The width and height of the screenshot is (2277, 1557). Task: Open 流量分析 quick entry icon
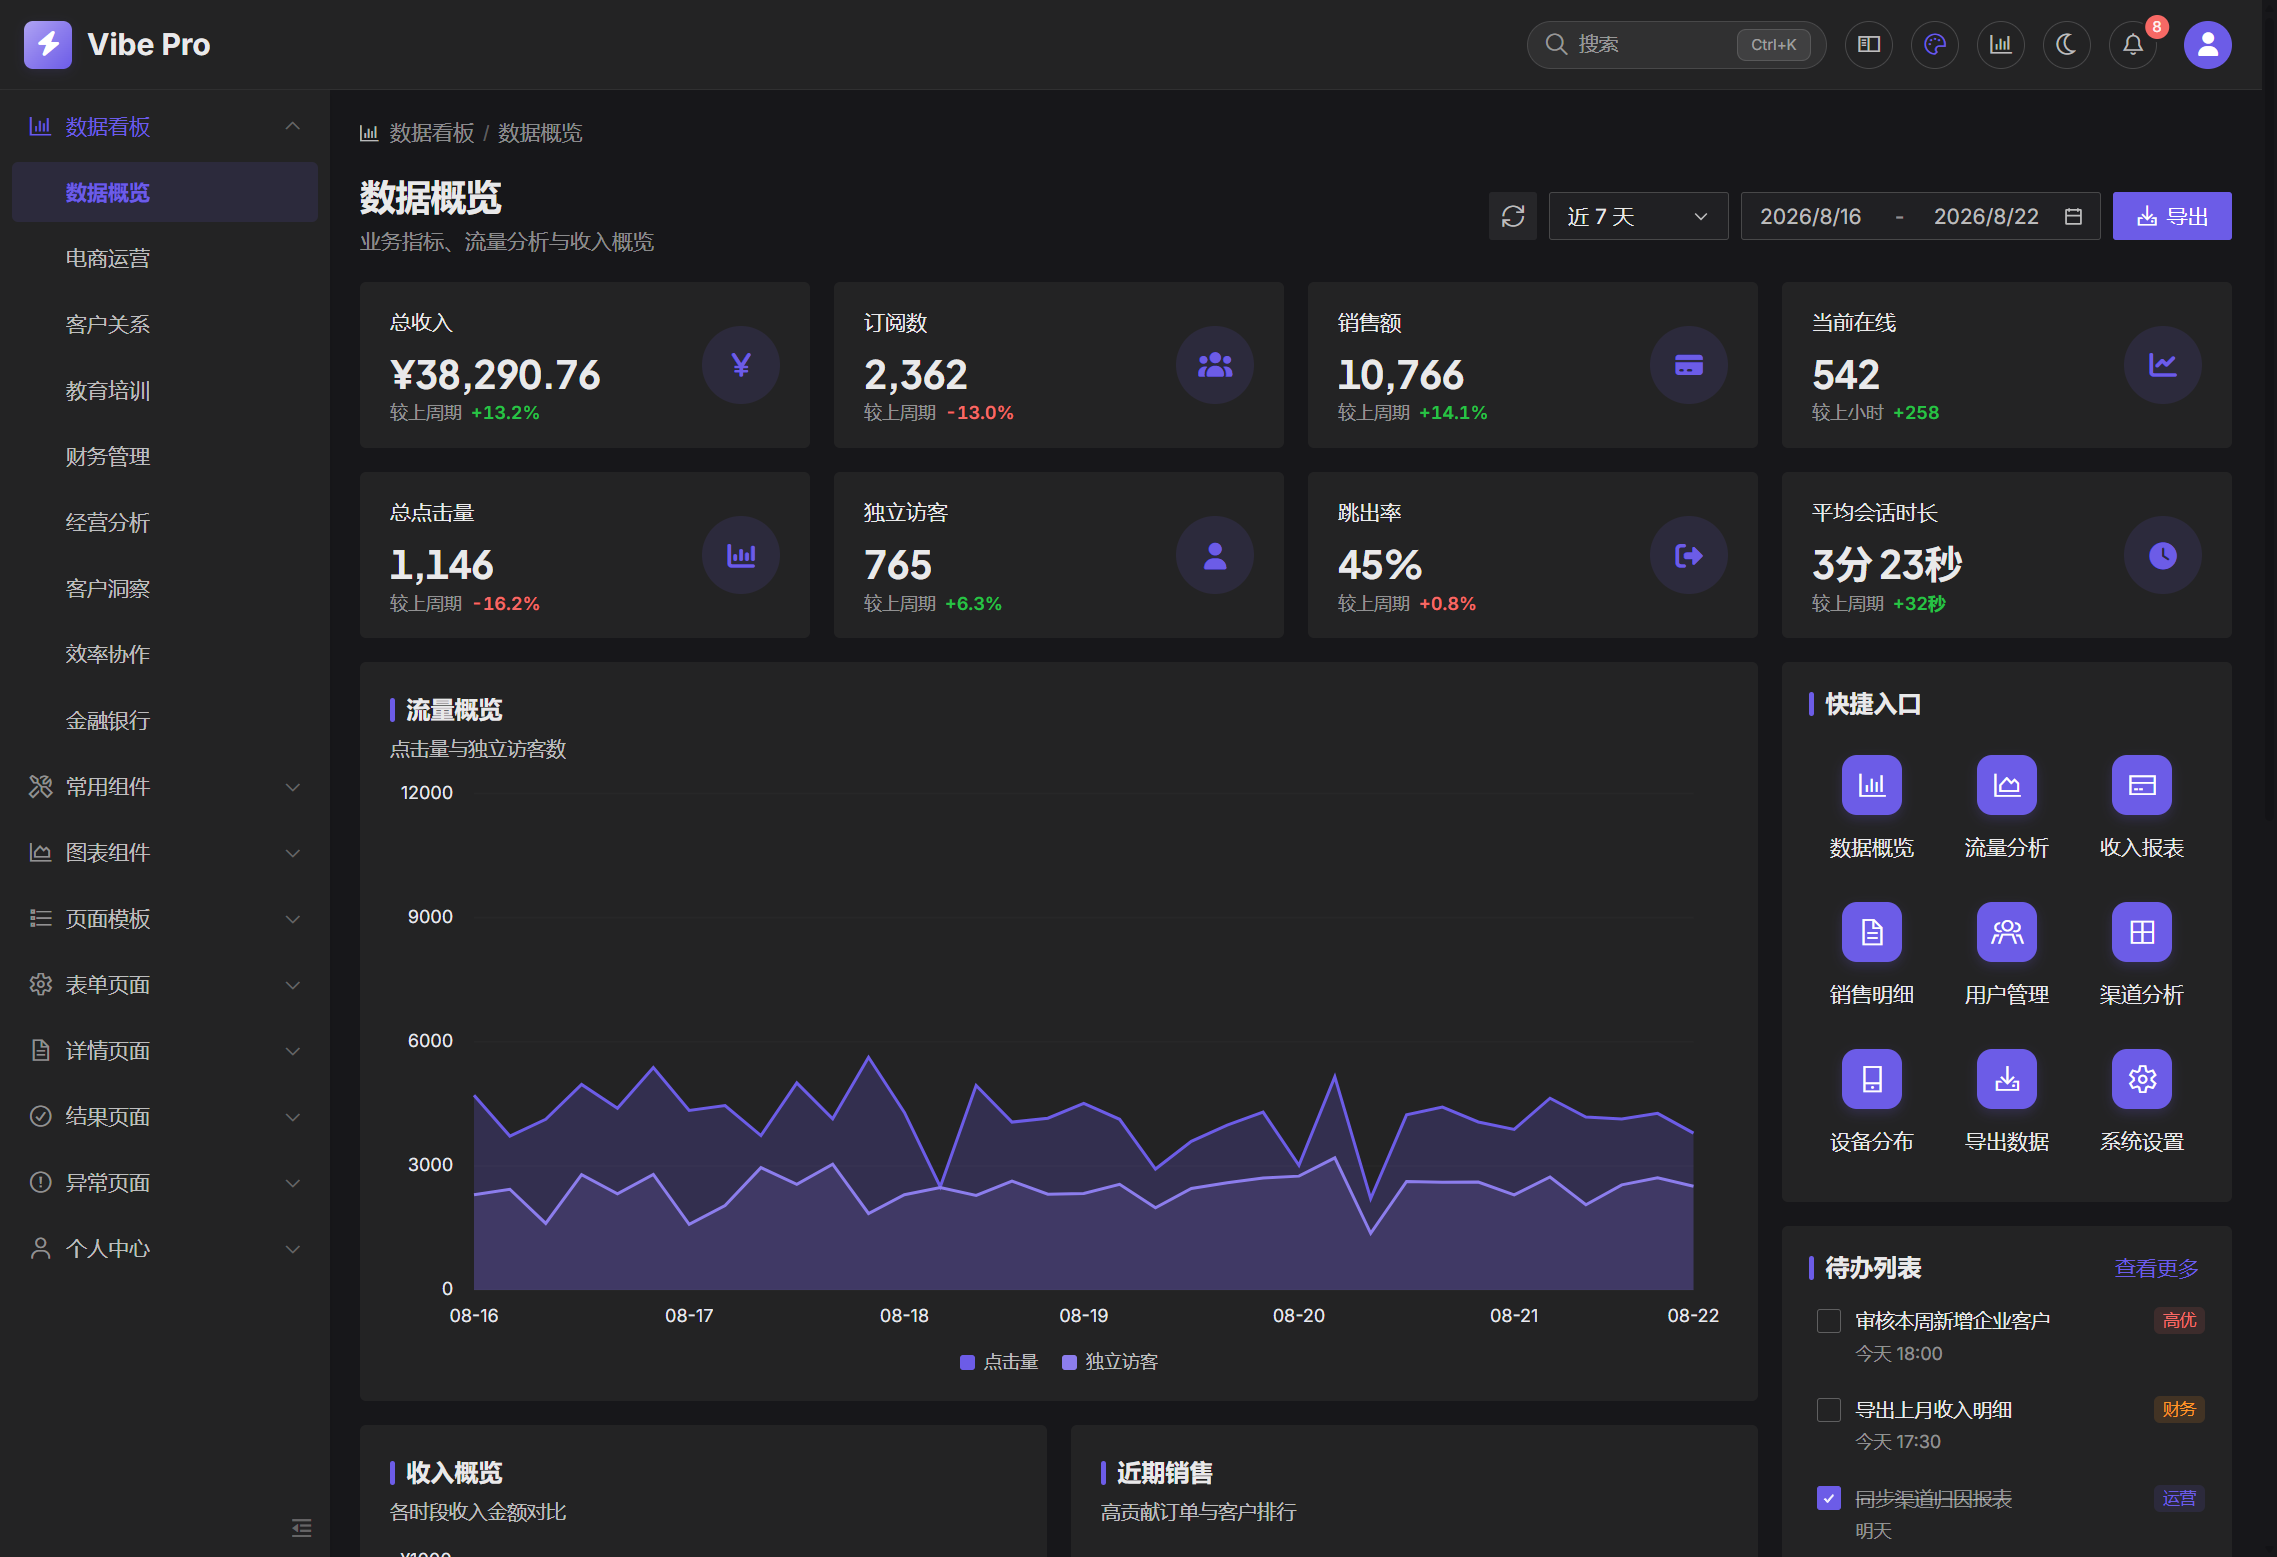pyautogui.click(x=2006, y=785)
